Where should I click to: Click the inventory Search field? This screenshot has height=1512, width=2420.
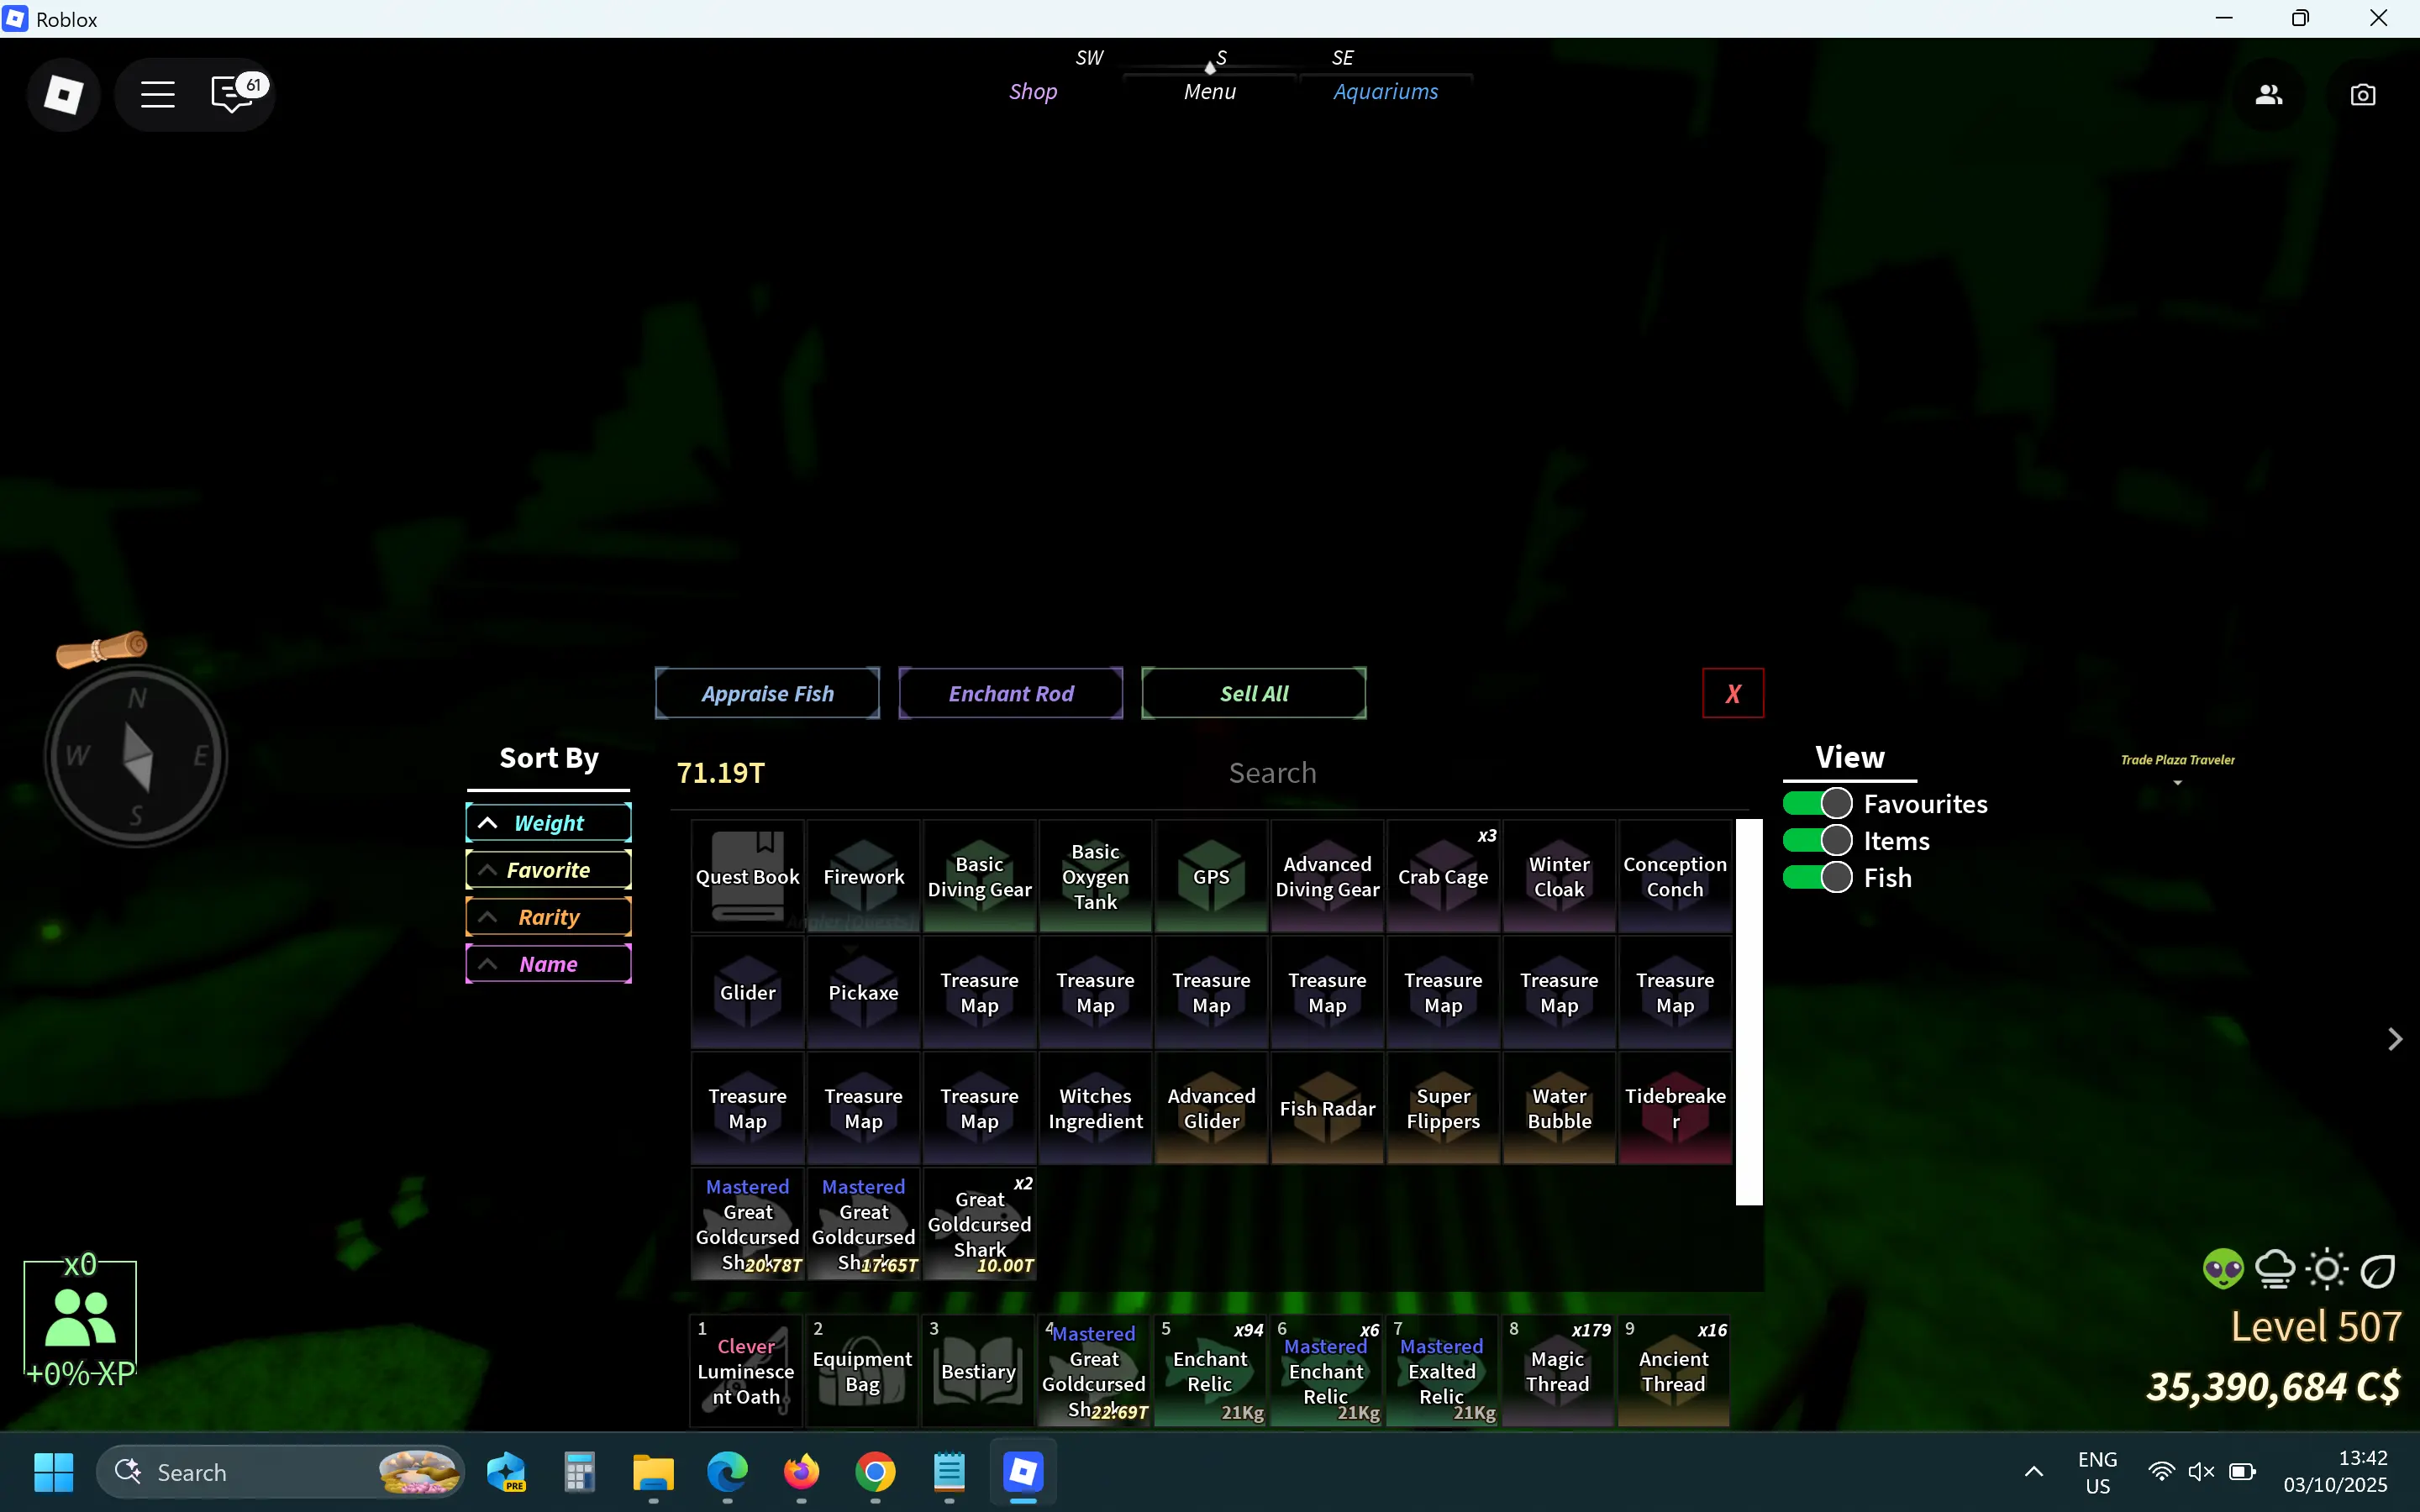[1272, 773]
